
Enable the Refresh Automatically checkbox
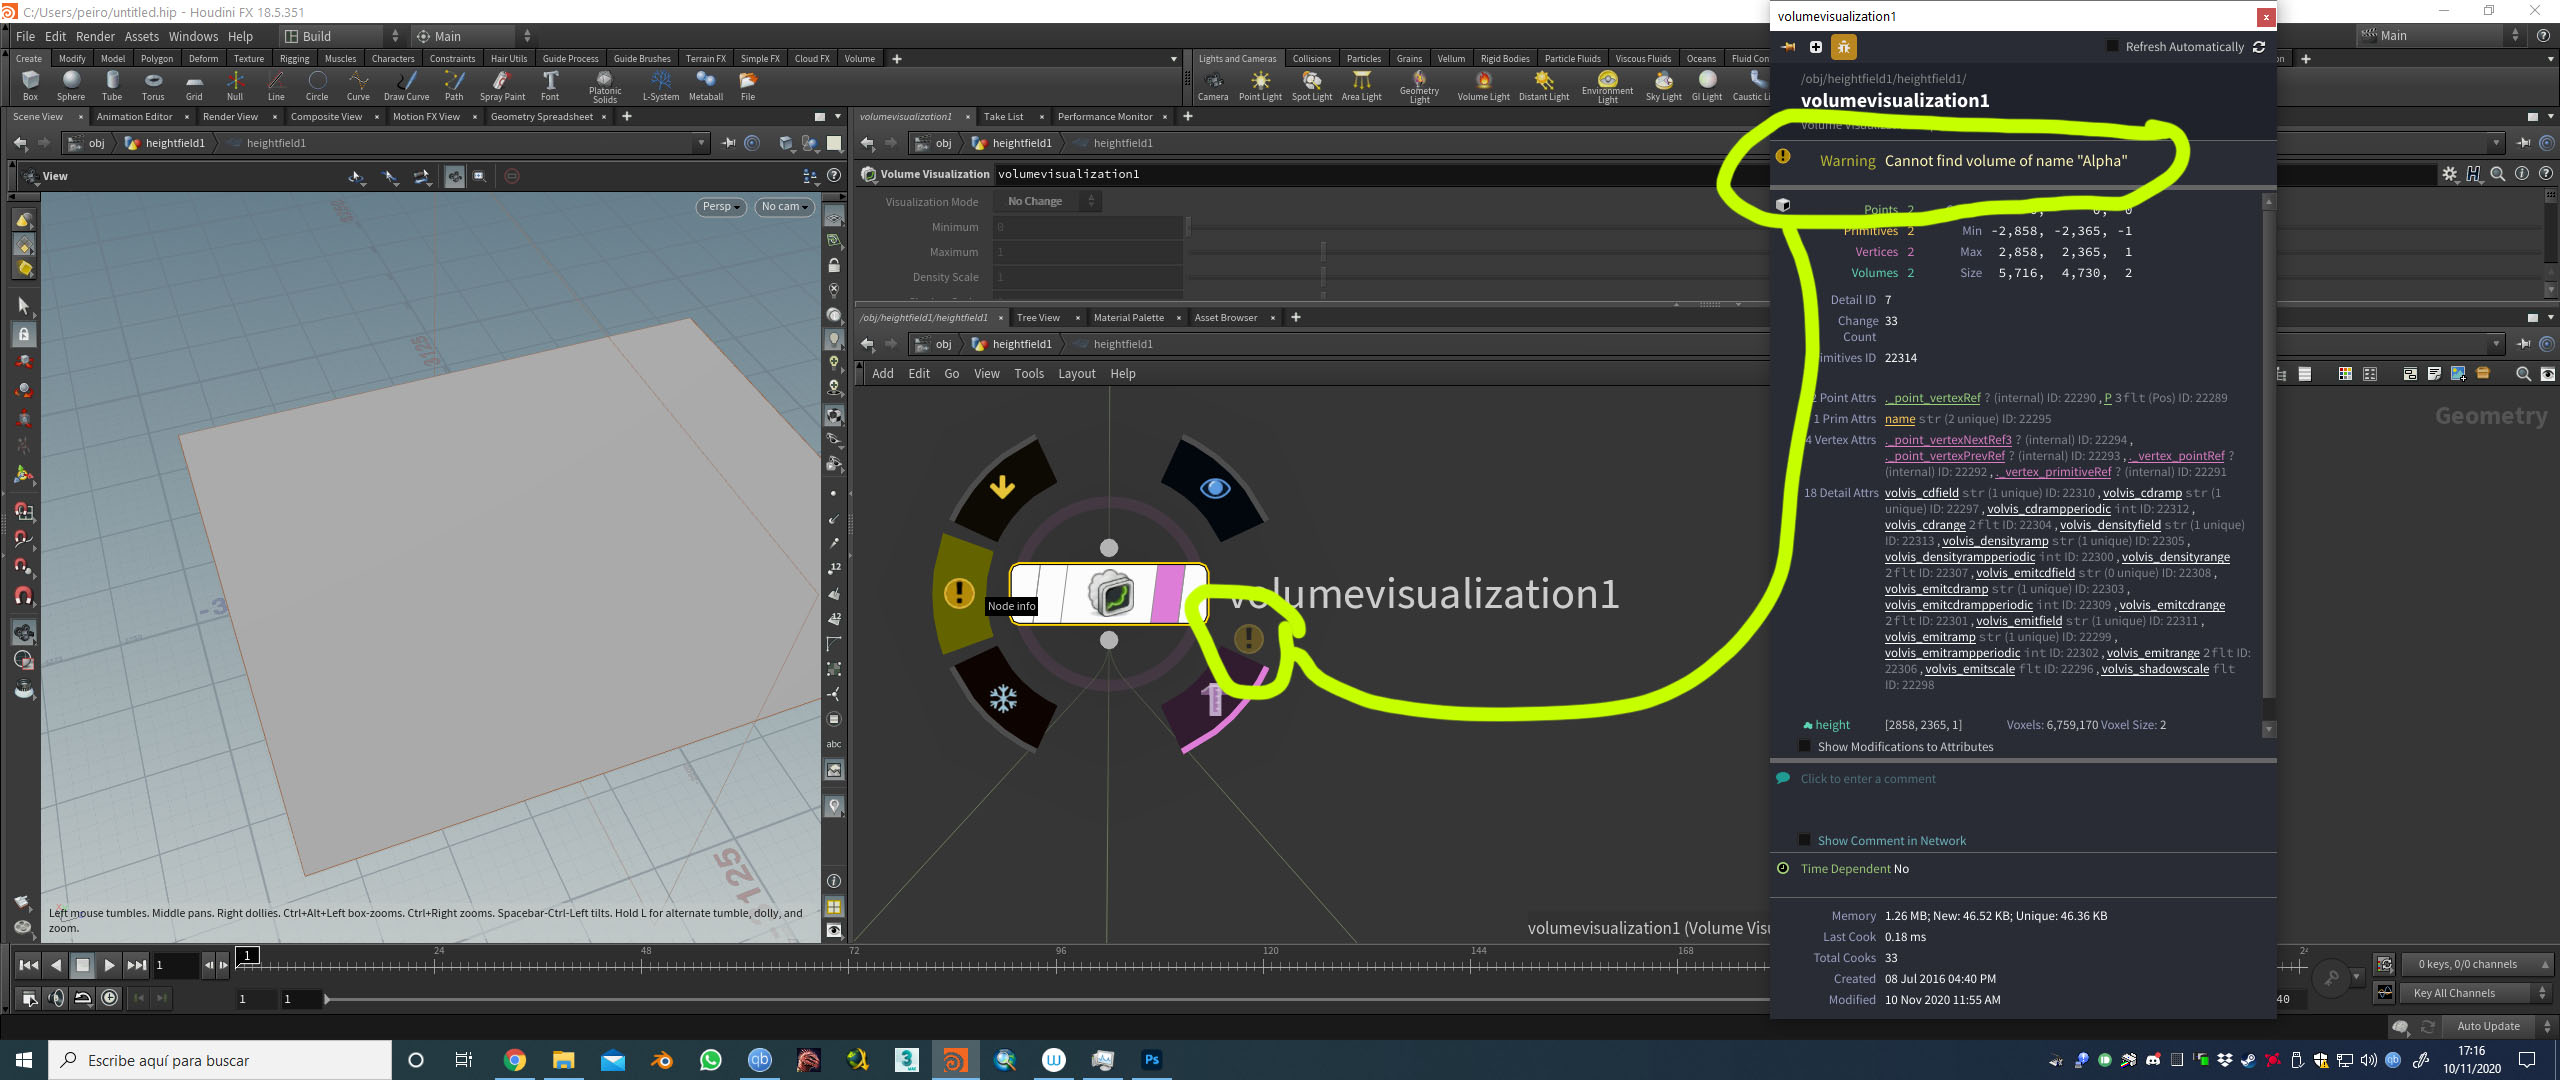point(2112,46)
